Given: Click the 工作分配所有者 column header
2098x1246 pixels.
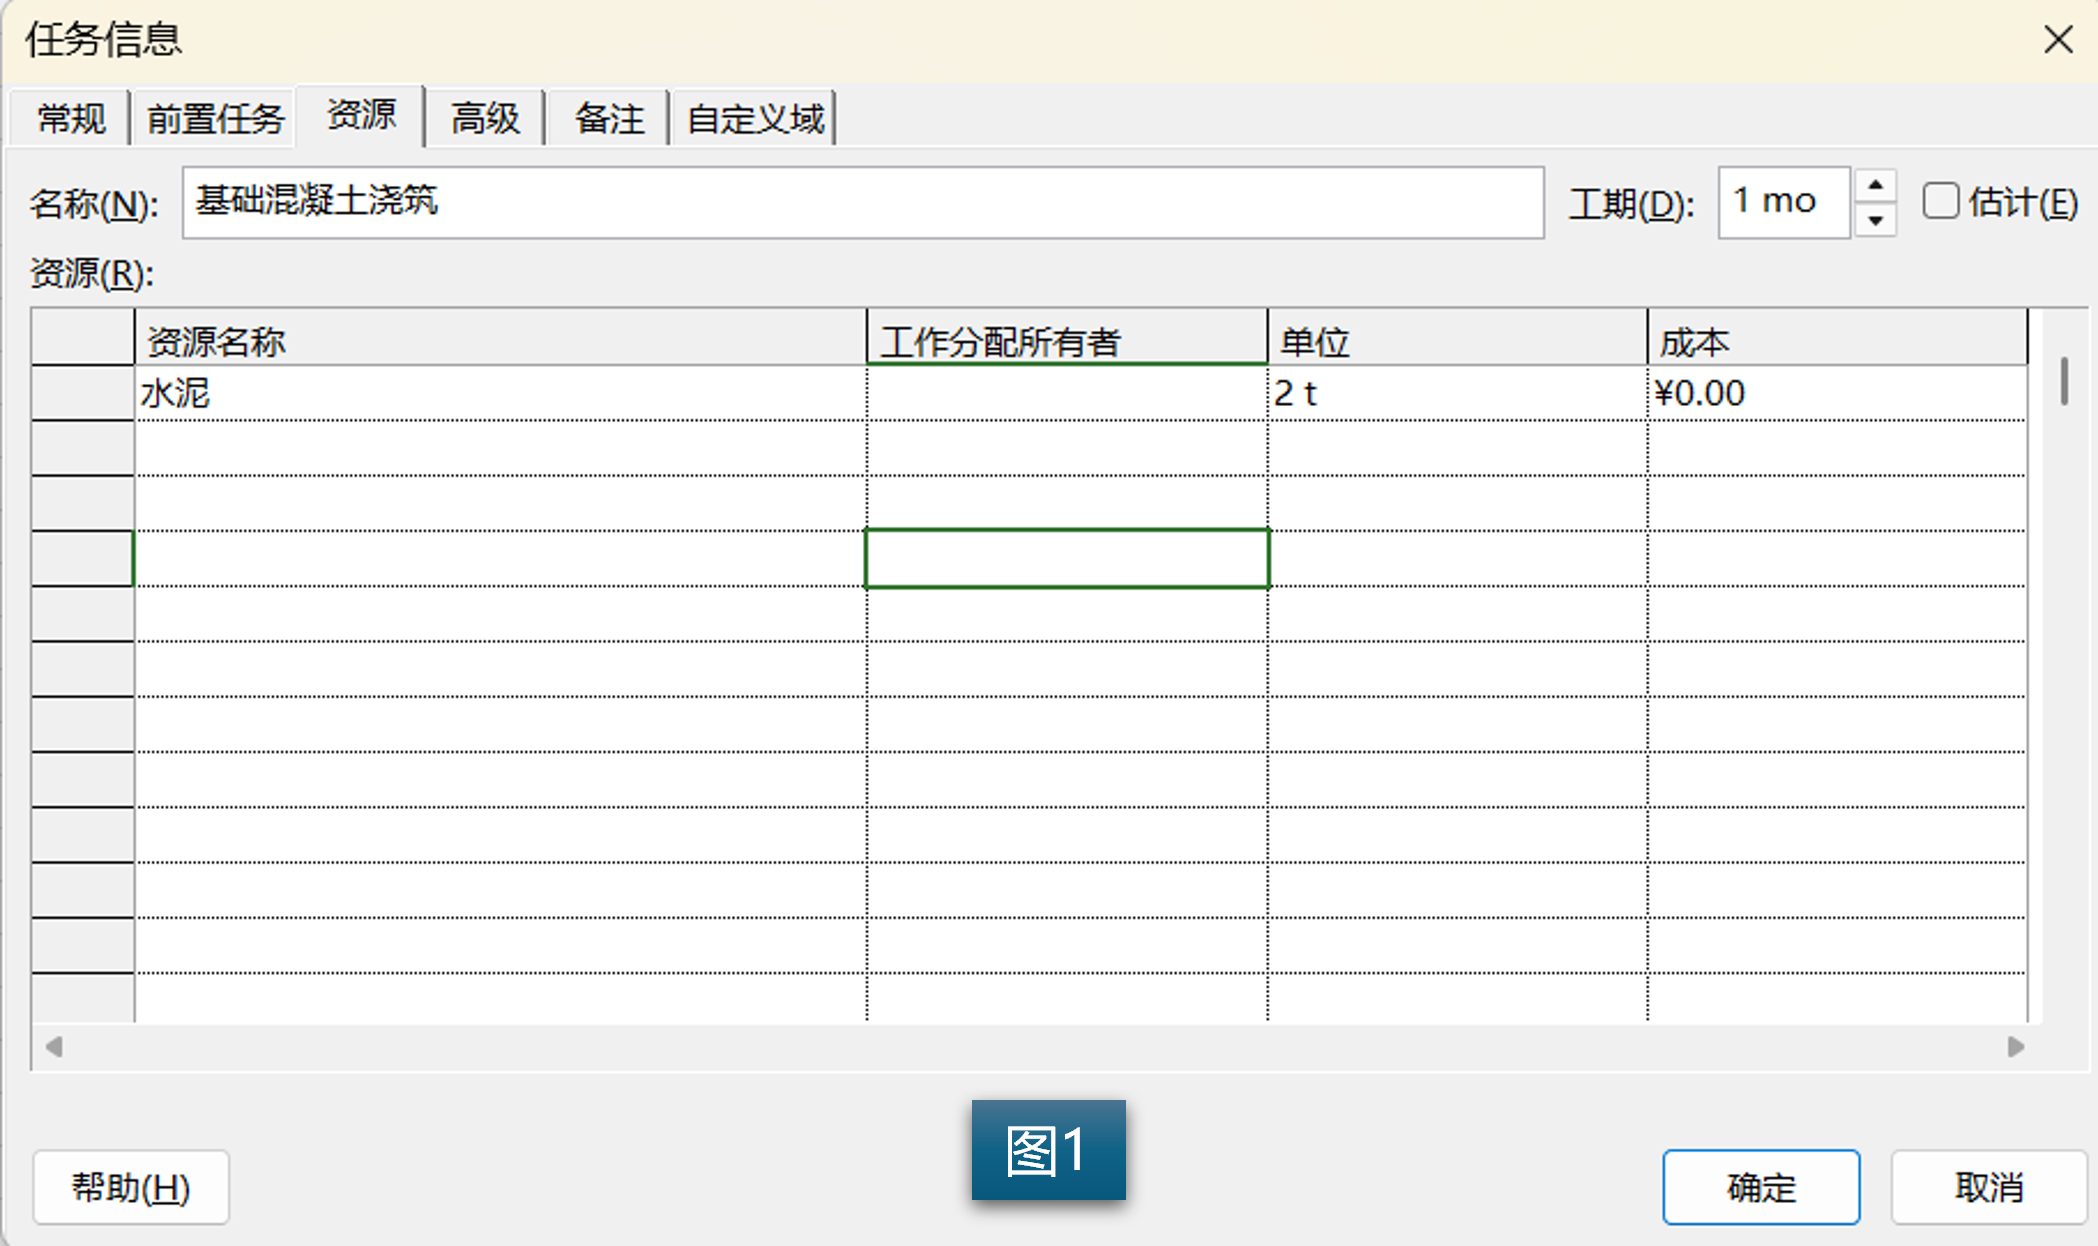Looking at the screenshot, I should [x=1067, y=338].
